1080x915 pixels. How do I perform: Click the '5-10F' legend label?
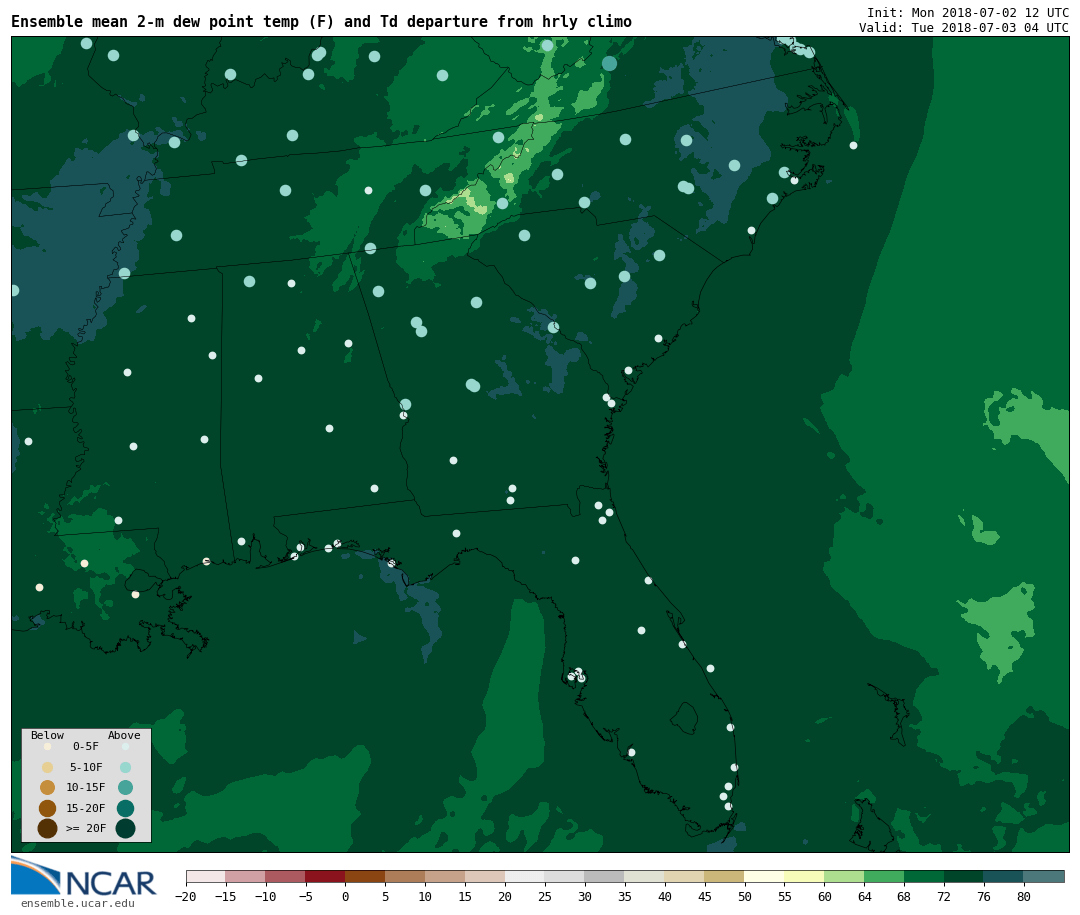(86, 768)
